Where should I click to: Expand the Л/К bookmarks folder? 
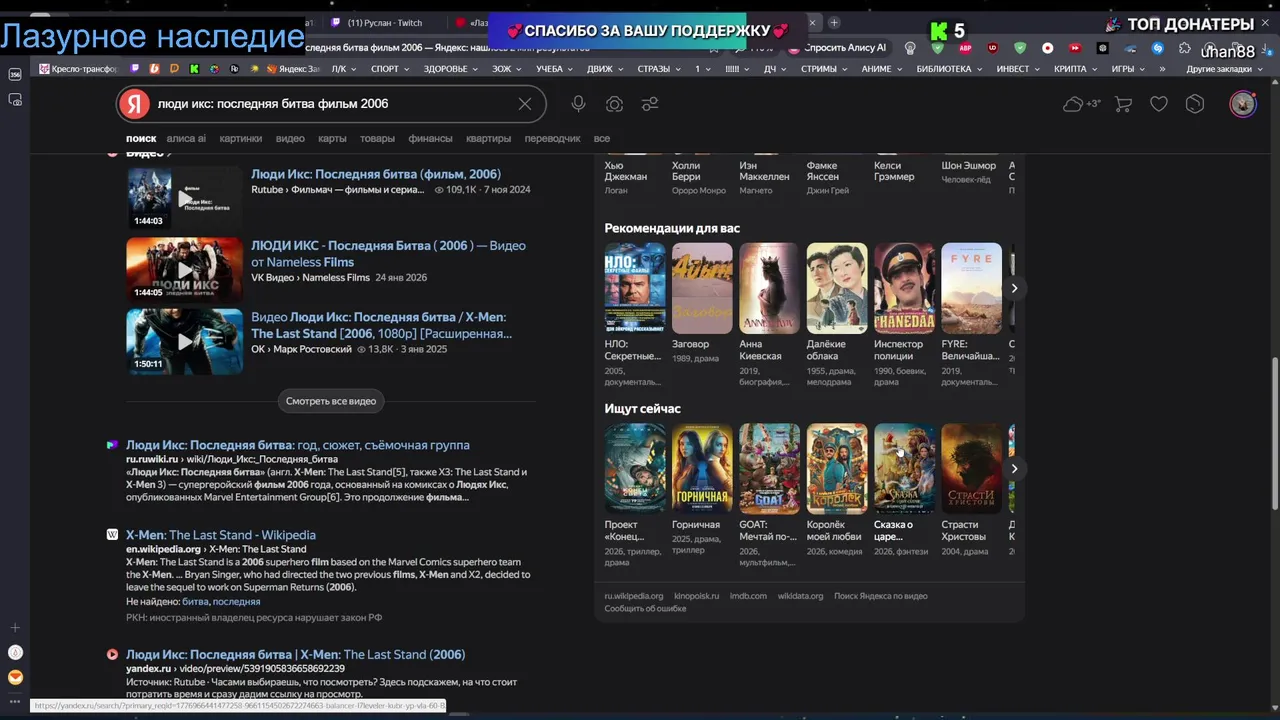click(x=344, y=69)
